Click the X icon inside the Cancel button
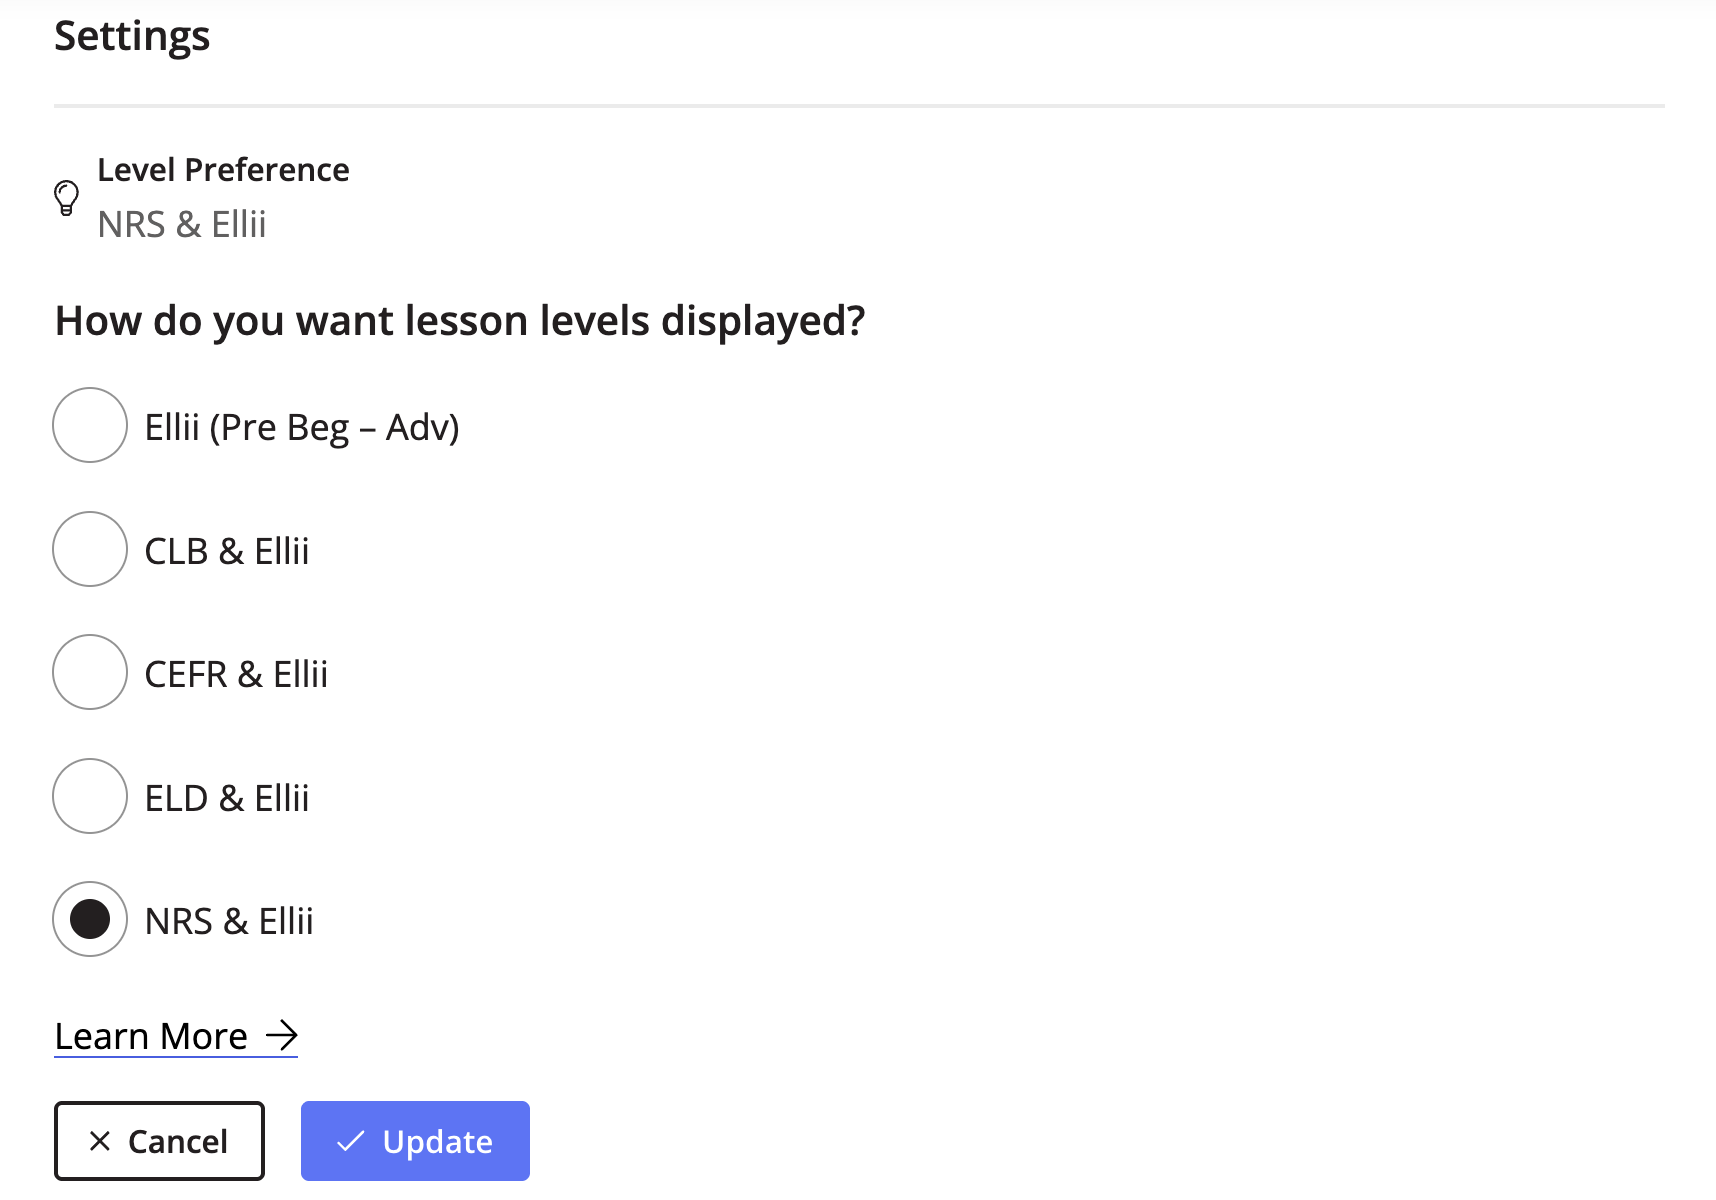Image resolution: width=1716 pixels, height=1200 pixels. point(100,1141)
